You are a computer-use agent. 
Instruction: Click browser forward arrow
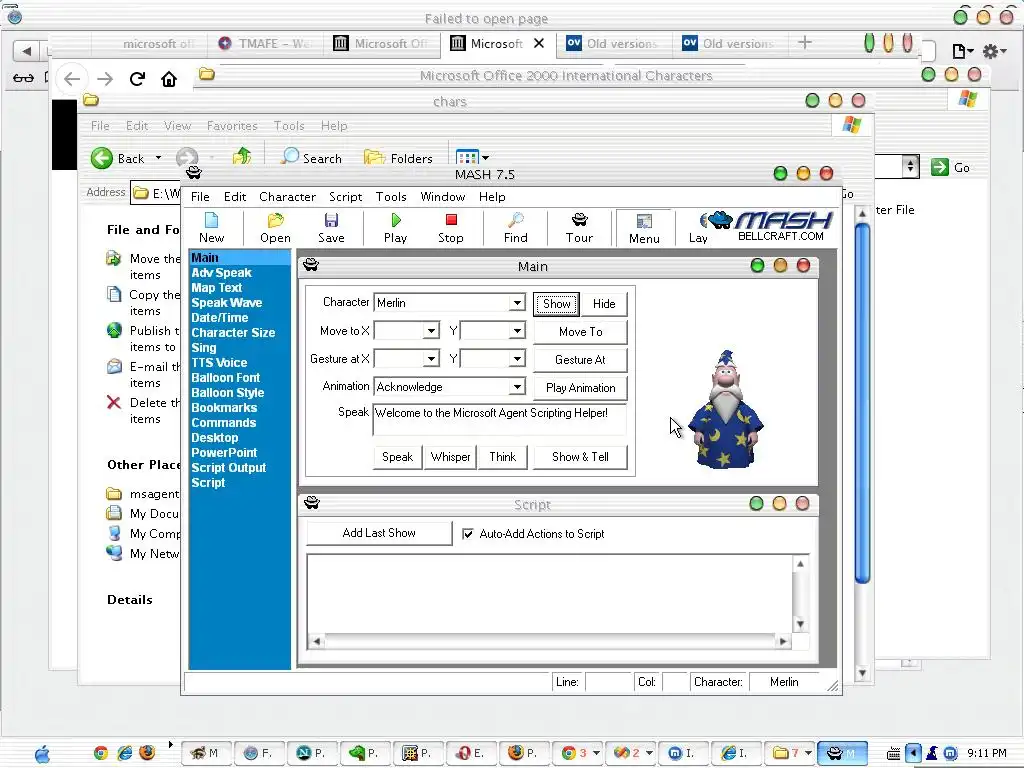click(x=104, y=79)
